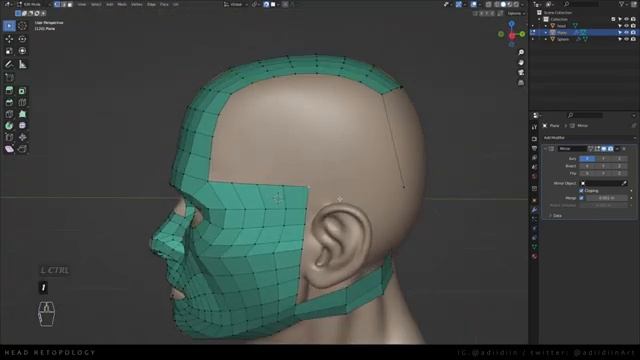Toggle Collection exclude checkbox in outliner

click(x=613, y=19)
